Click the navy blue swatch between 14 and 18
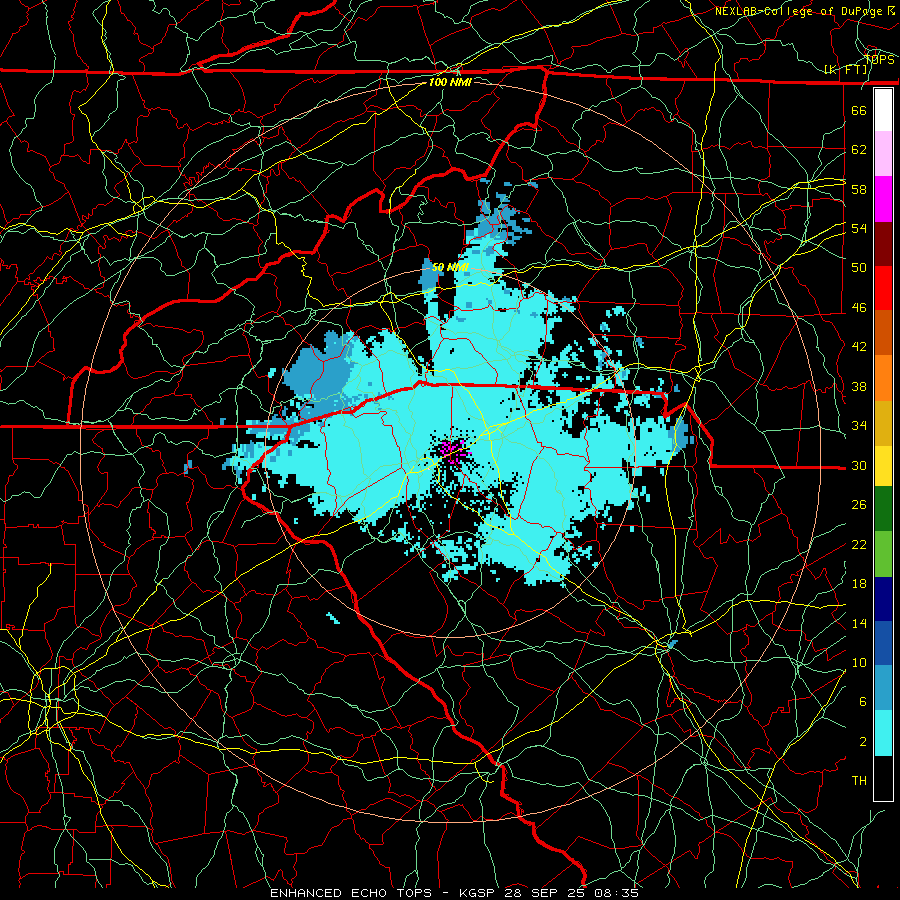 (x=883, y=599)
